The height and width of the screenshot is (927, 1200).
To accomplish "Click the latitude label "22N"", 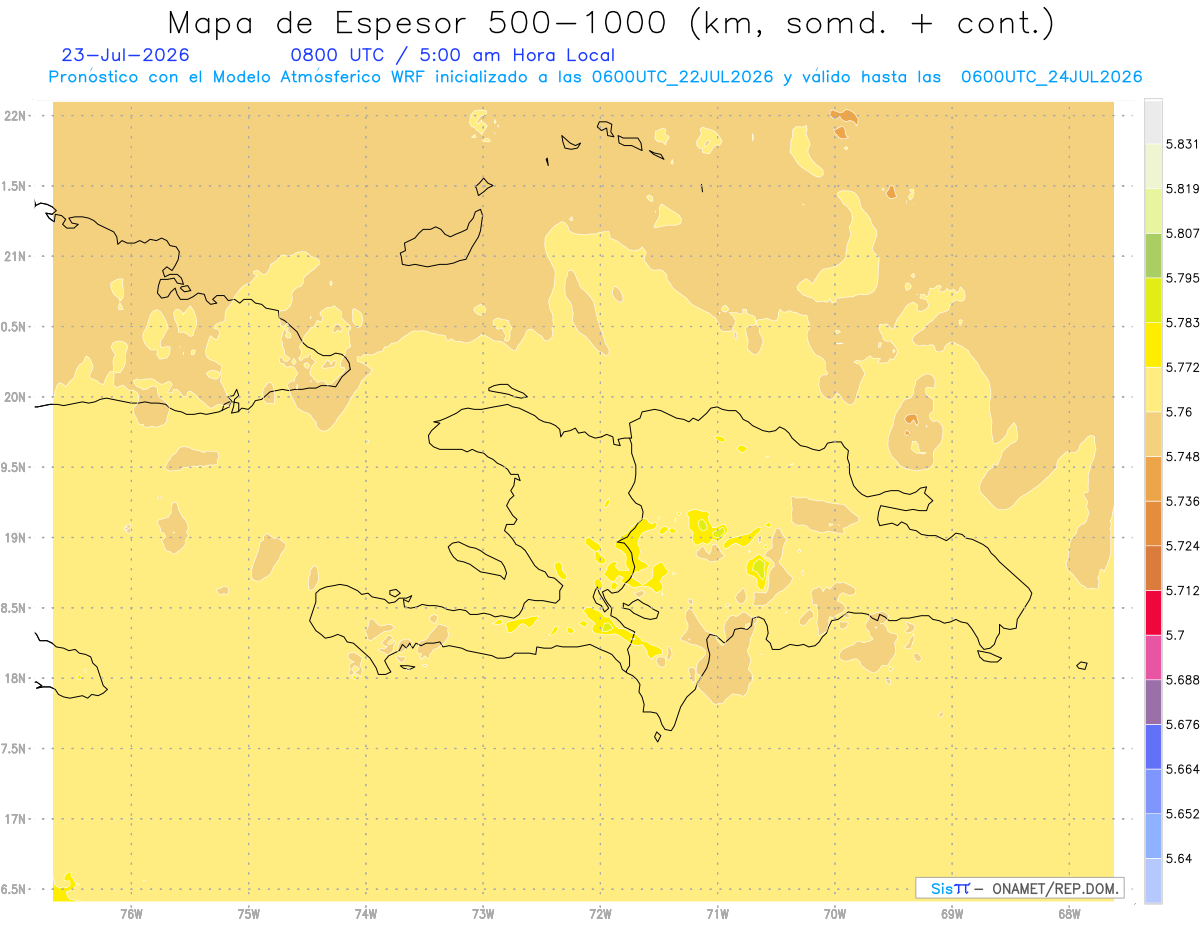I will click(x=15, y=116).
